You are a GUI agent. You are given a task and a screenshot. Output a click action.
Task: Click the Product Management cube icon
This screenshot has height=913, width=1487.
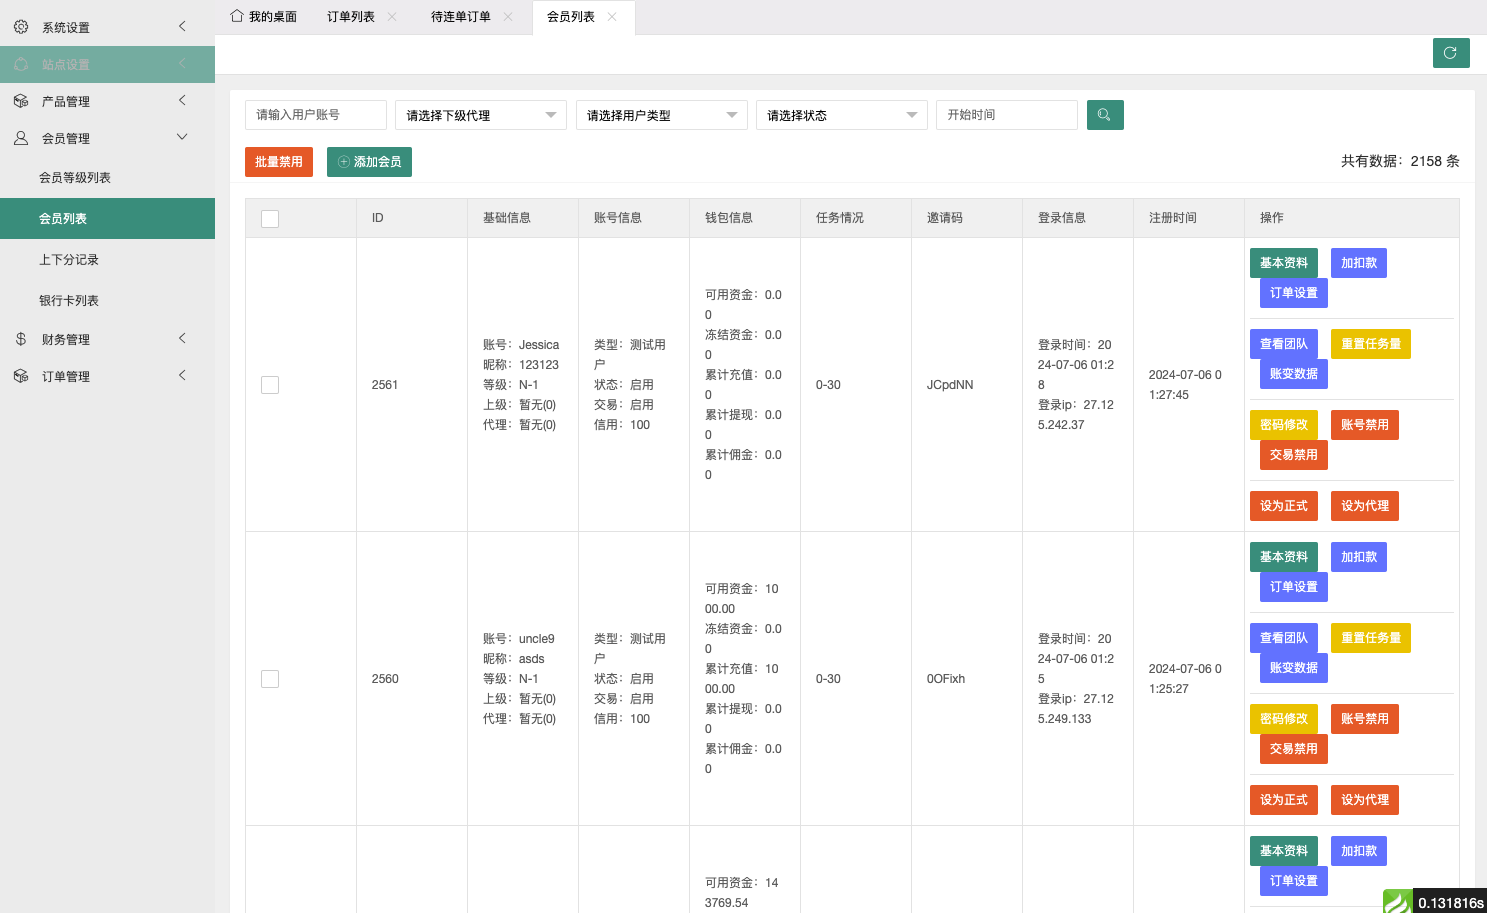tap(21, 101)
